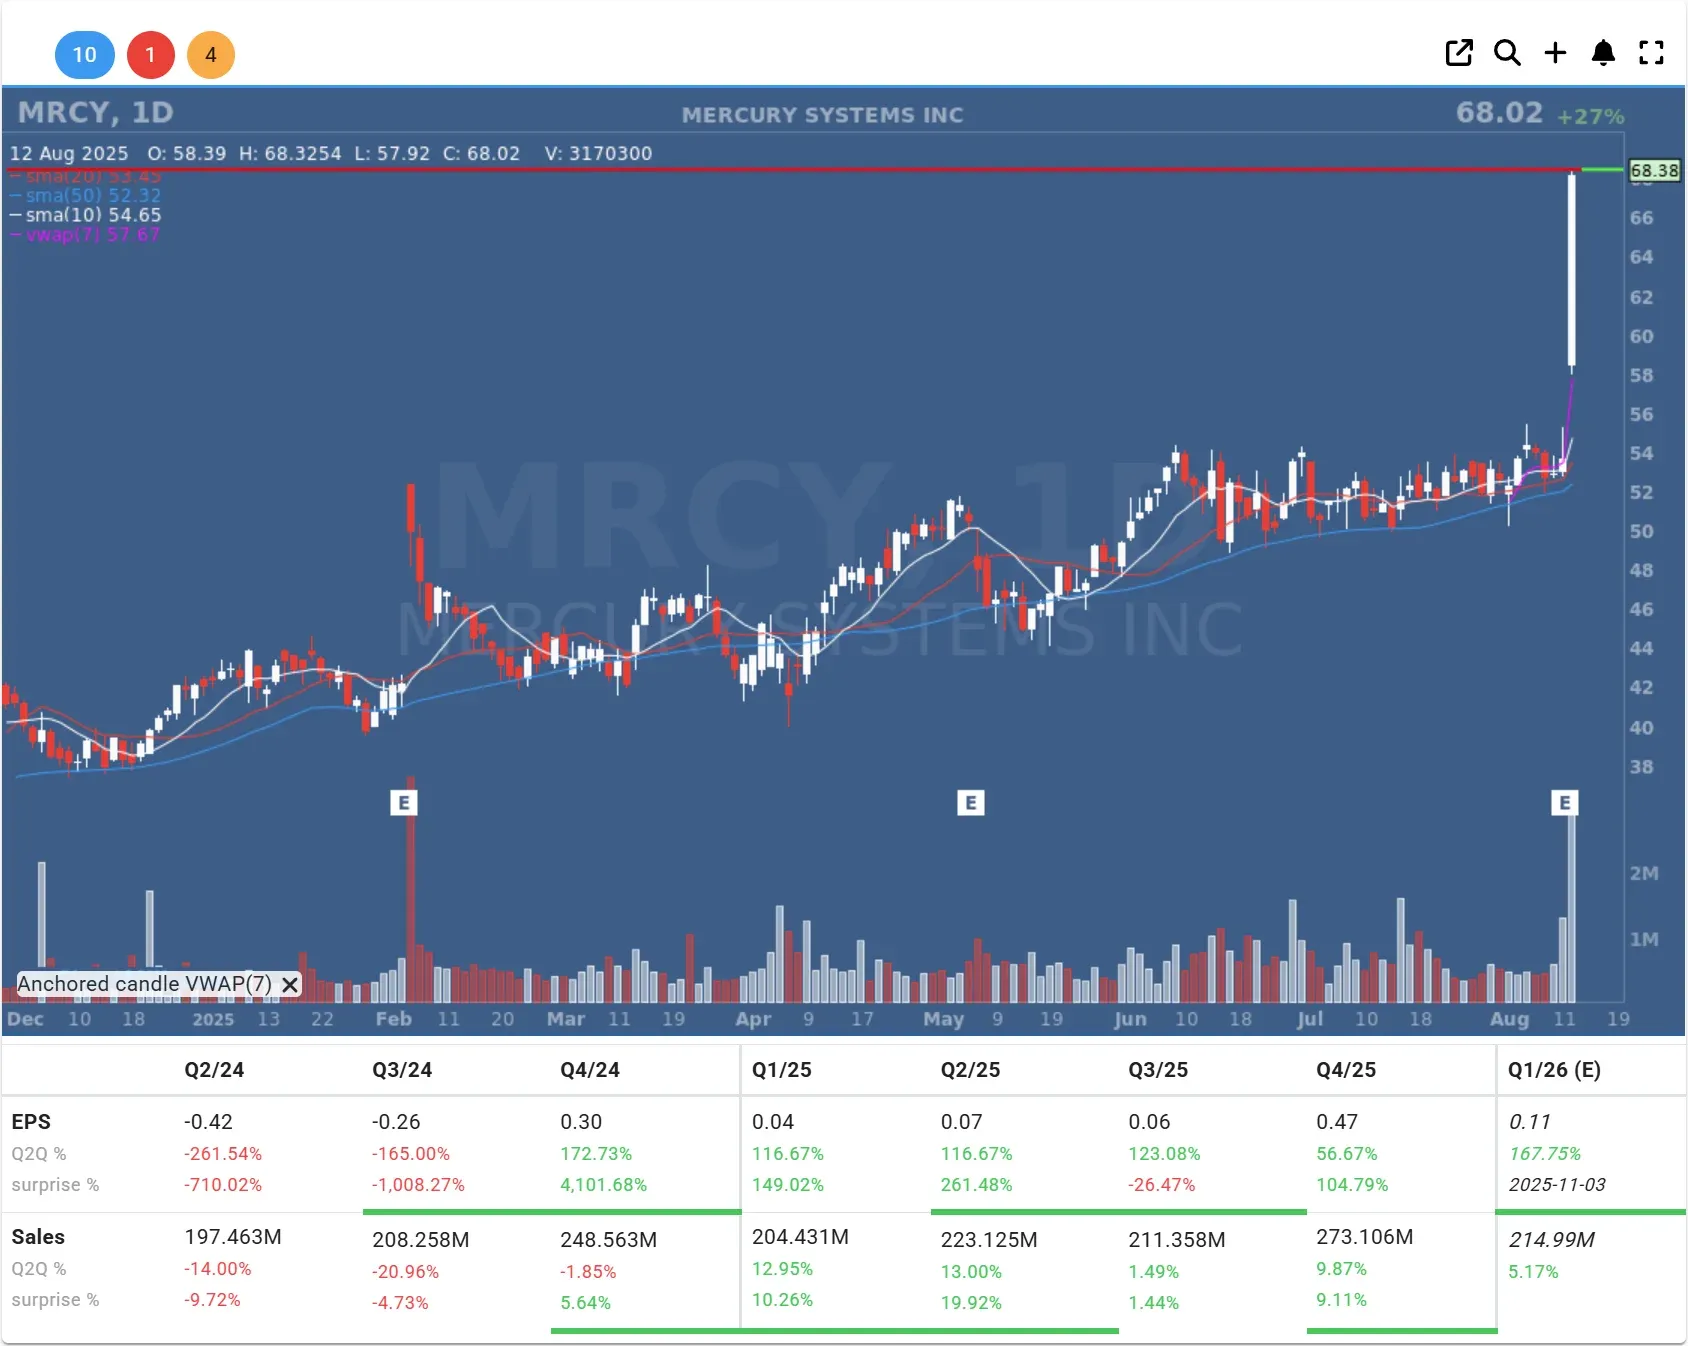The width and height of the screenshot is (1688, 1346).
Task: Click the MRCY, 1D ticker title
Action: coord(96,112)
